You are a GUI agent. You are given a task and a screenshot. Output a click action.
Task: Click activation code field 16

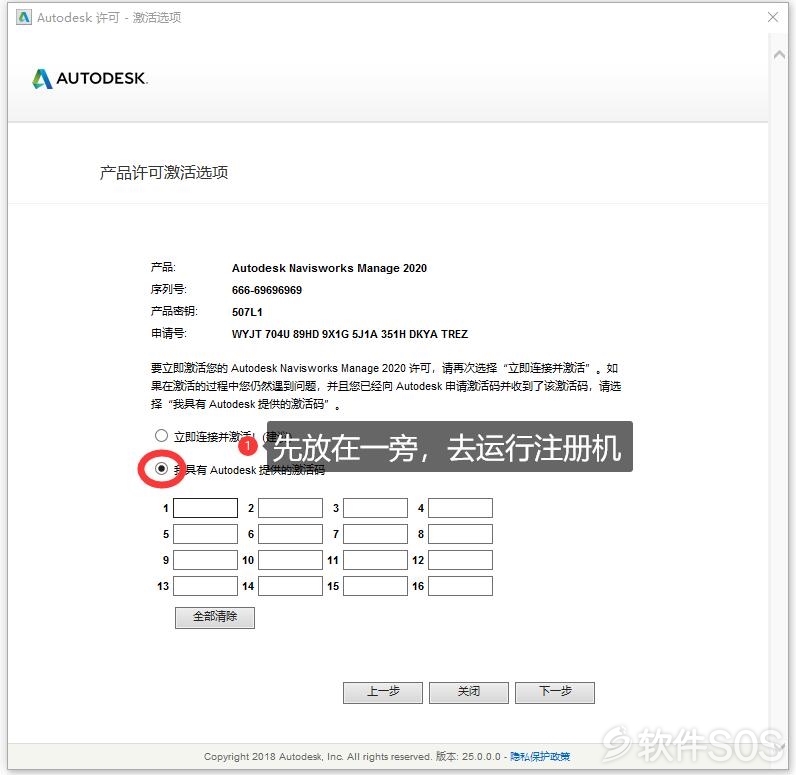point(460,586)
